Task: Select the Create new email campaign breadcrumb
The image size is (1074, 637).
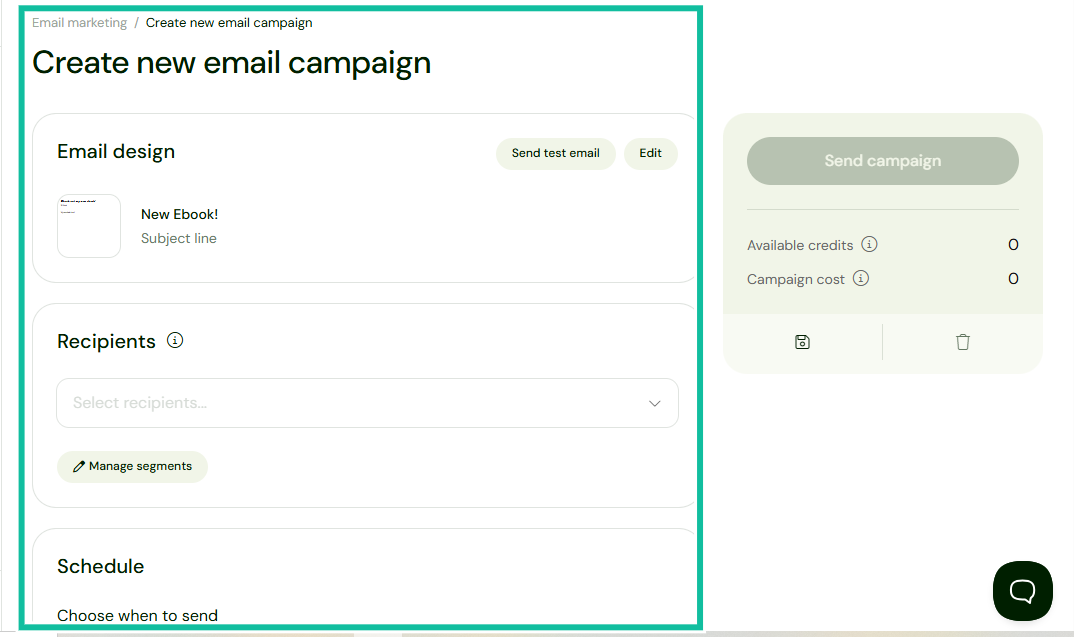Action: click(229, 22)
